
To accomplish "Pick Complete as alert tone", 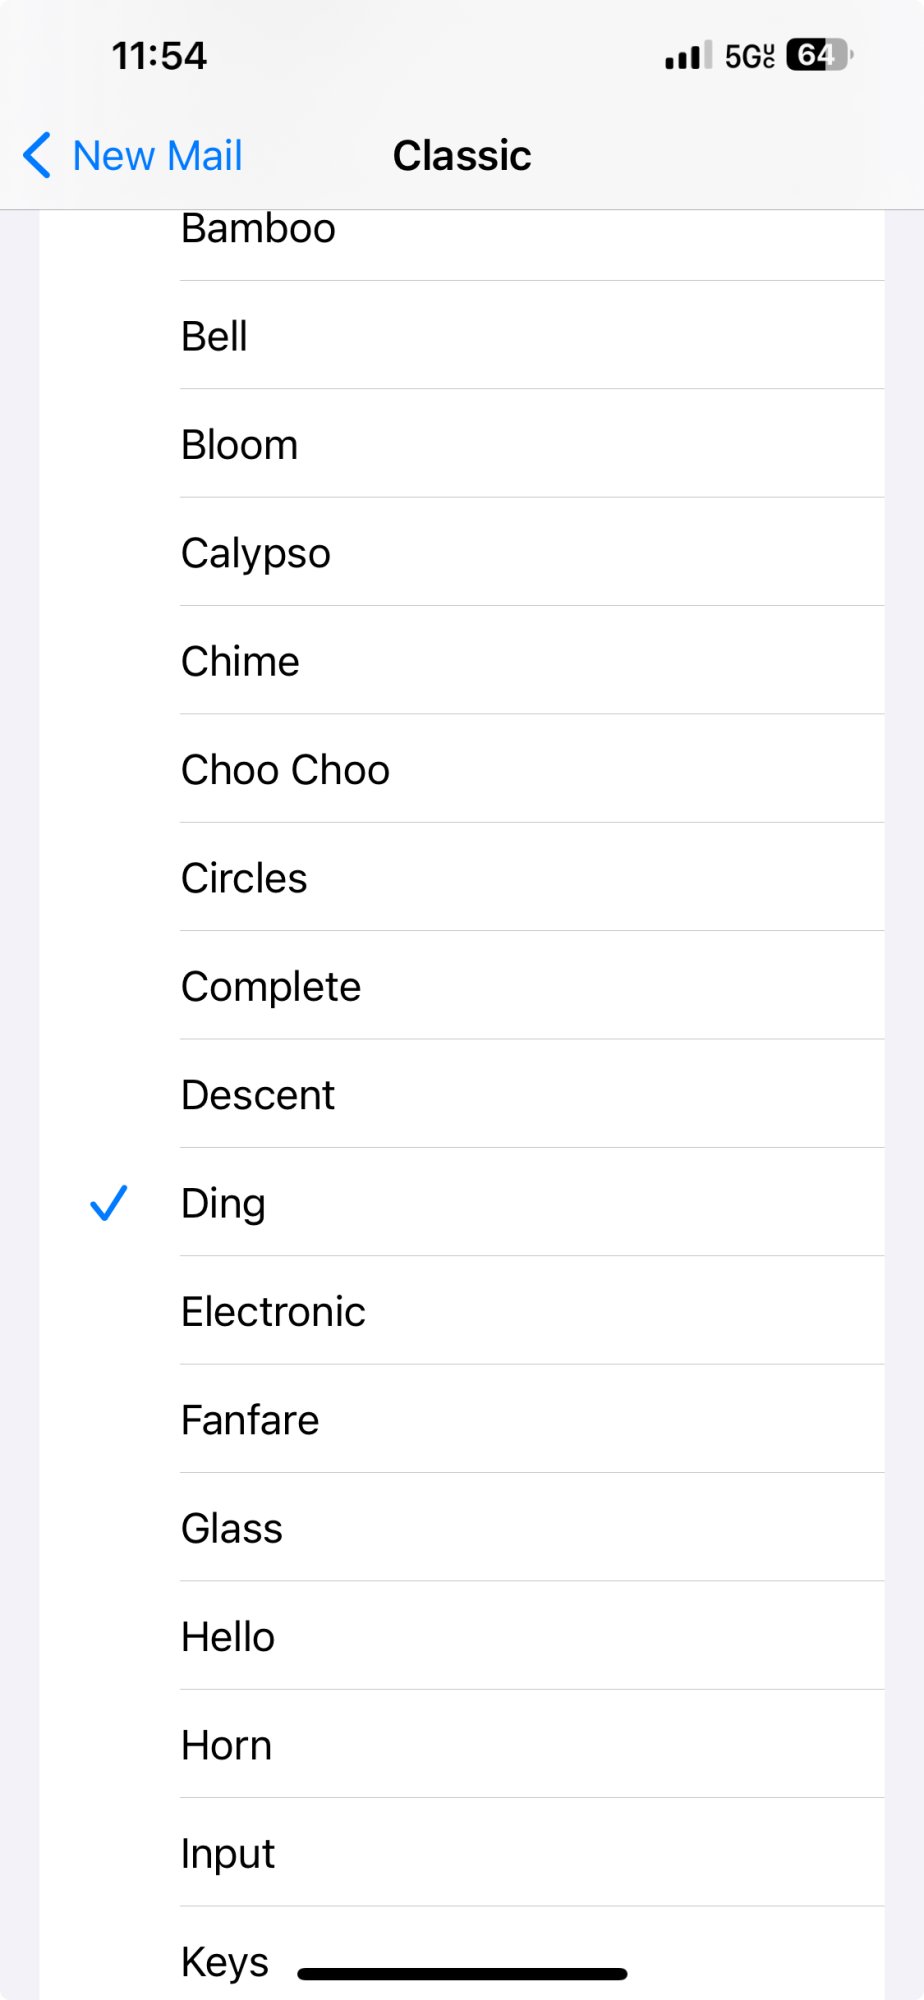I will tap(271, 987).
